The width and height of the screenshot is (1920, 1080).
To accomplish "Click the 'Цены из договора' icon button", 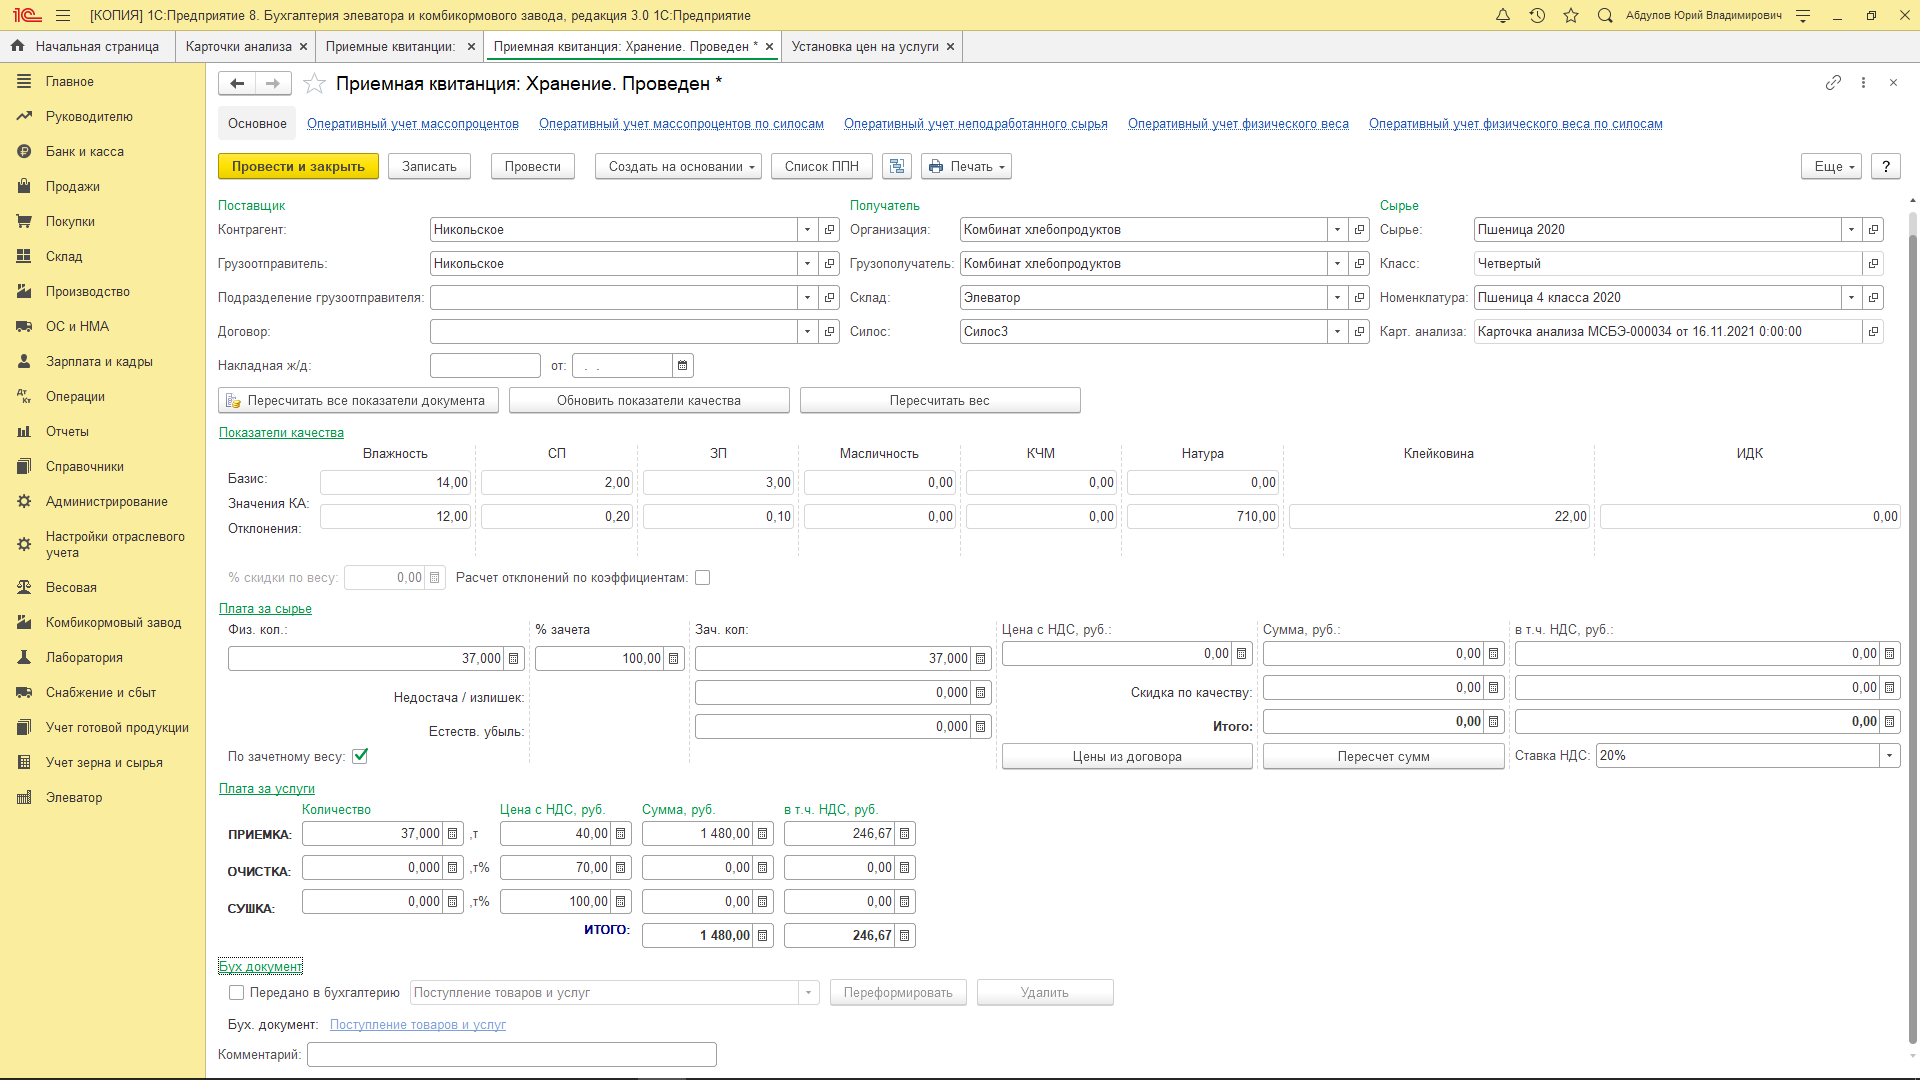I will coord(1125,756).
